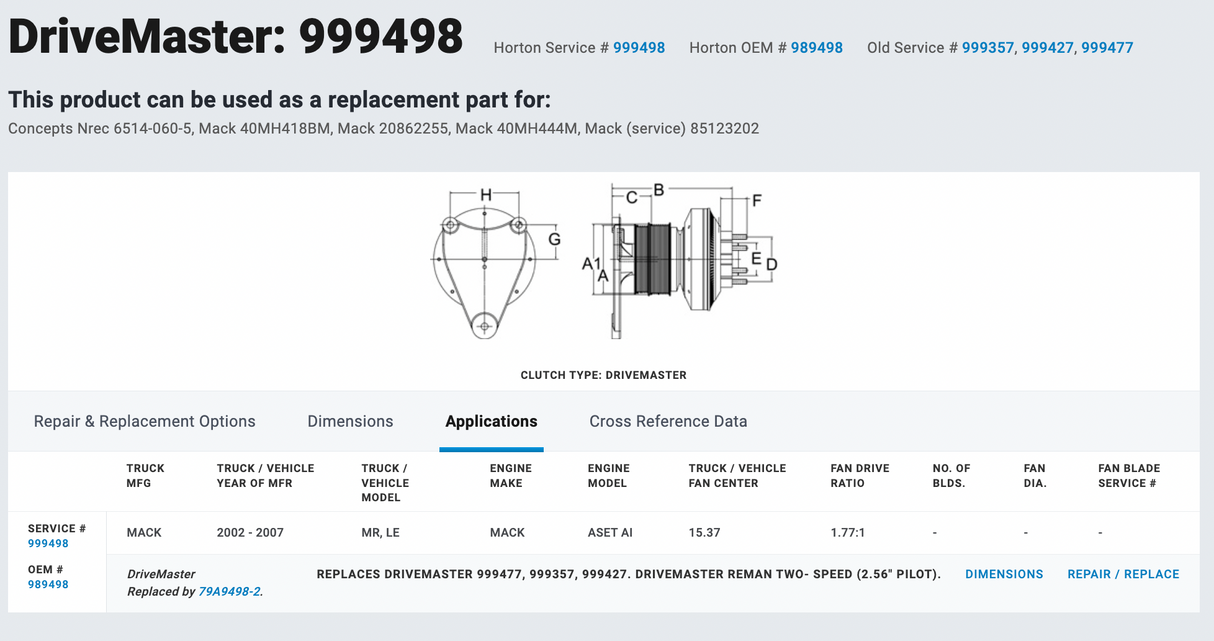Viewport: 1214px width, 641px height.
Task: Follow the replacement part 79A9498-2 link
Action: point(229,592)
